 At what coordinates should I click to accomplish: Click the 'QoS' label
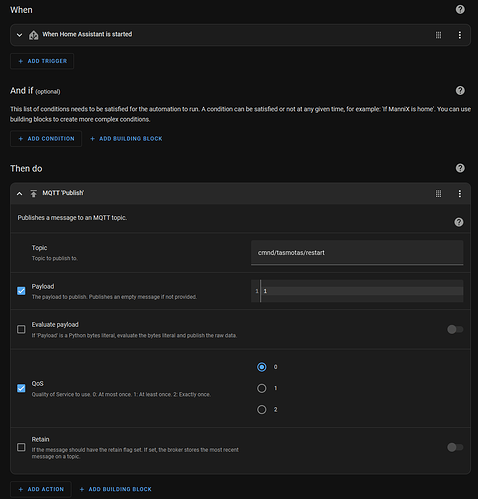(37, 384)
